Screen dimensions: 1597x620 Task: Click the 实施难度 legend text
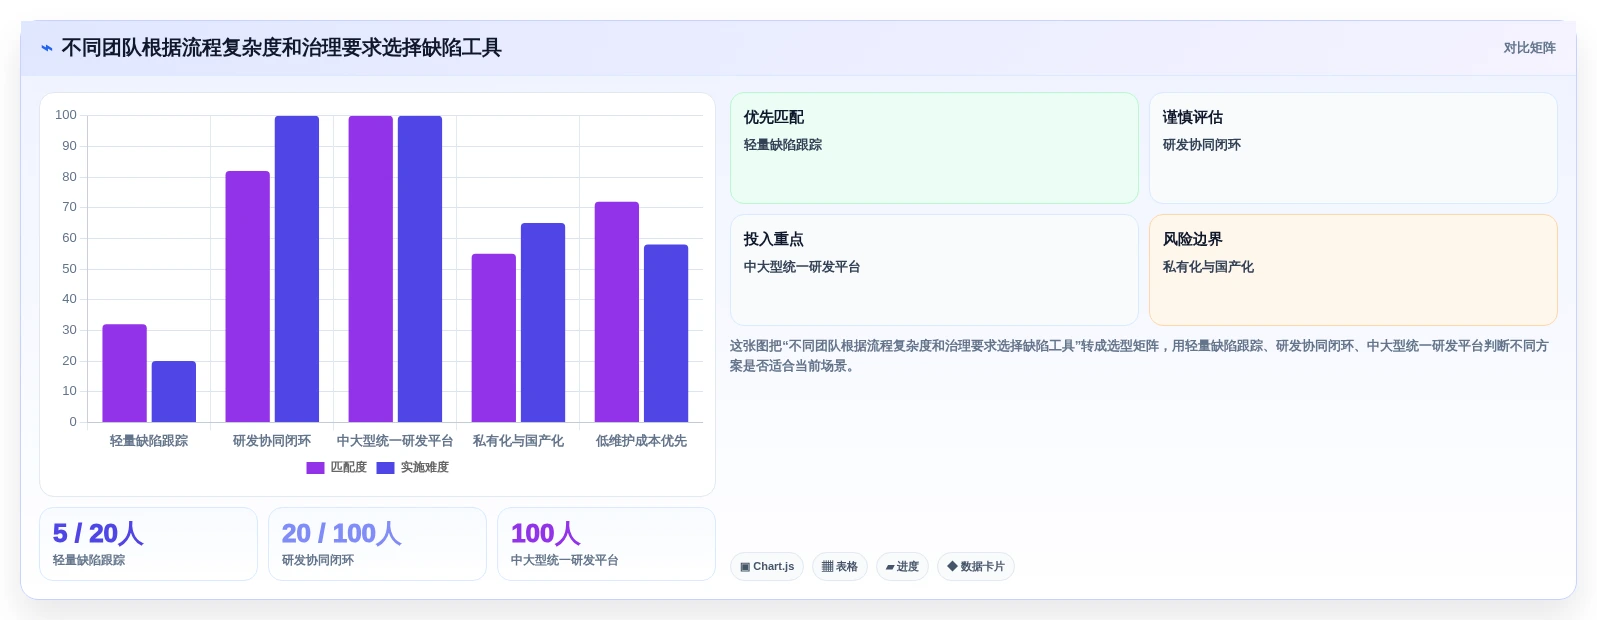coord(425,468)
